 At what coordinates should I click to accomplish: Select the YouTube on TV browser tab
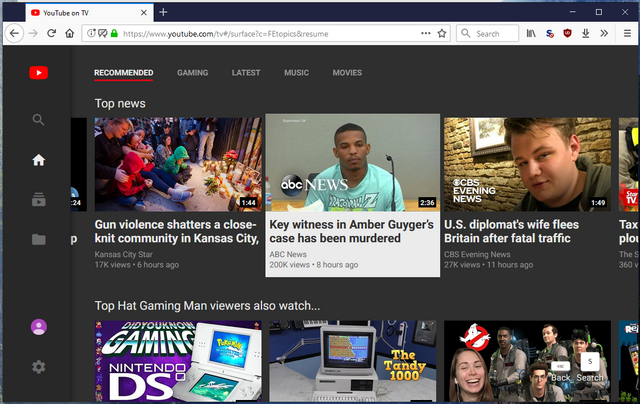89,13
